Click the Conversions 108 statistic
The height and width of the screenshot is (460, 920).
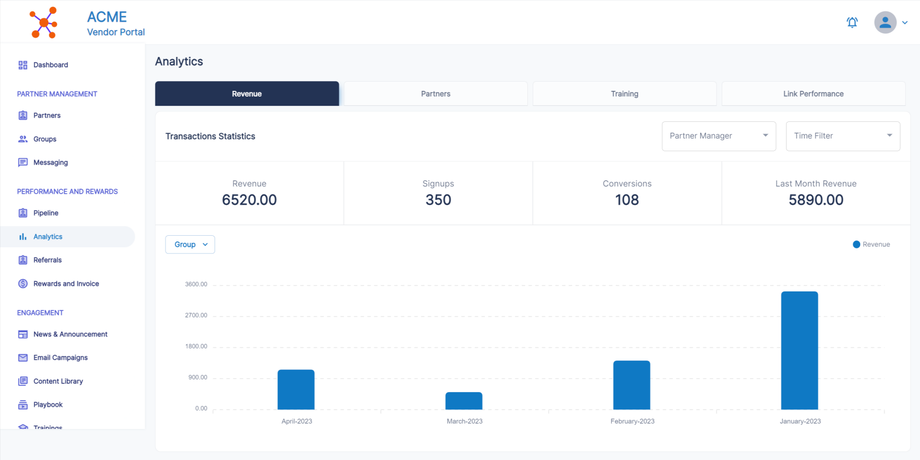(x=627, y=193)
